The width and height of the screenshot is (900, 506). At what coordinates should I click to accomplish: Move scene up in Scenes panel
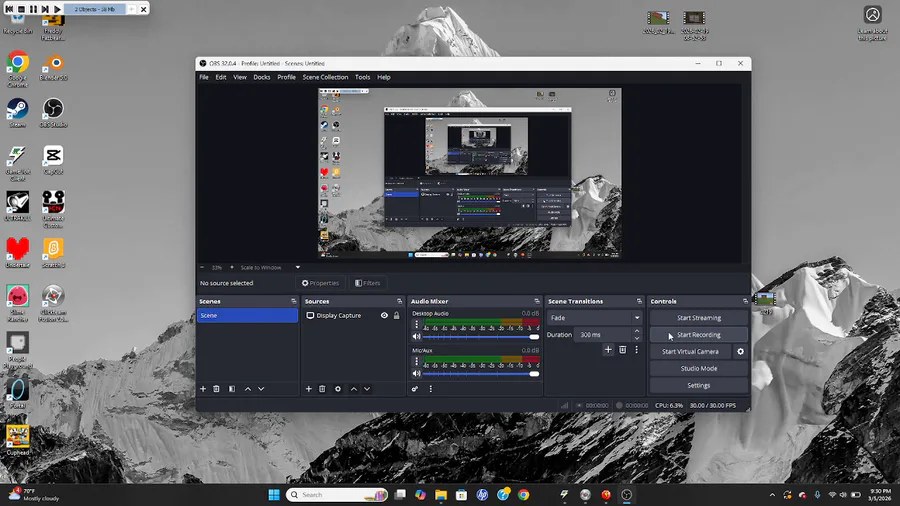(248, 389)
